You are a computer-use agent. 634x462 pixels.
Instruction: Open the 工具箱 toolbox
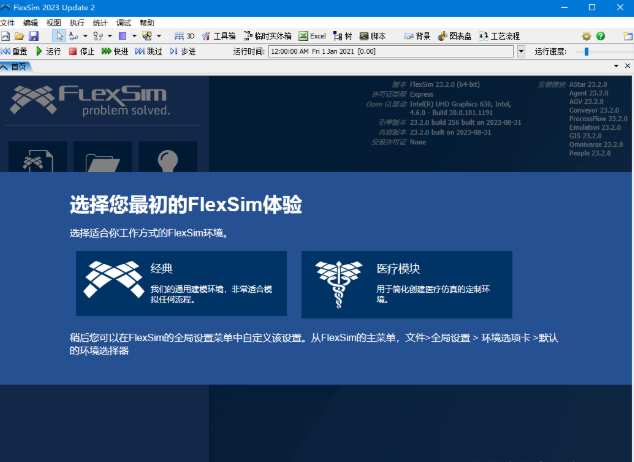point(219,36)
